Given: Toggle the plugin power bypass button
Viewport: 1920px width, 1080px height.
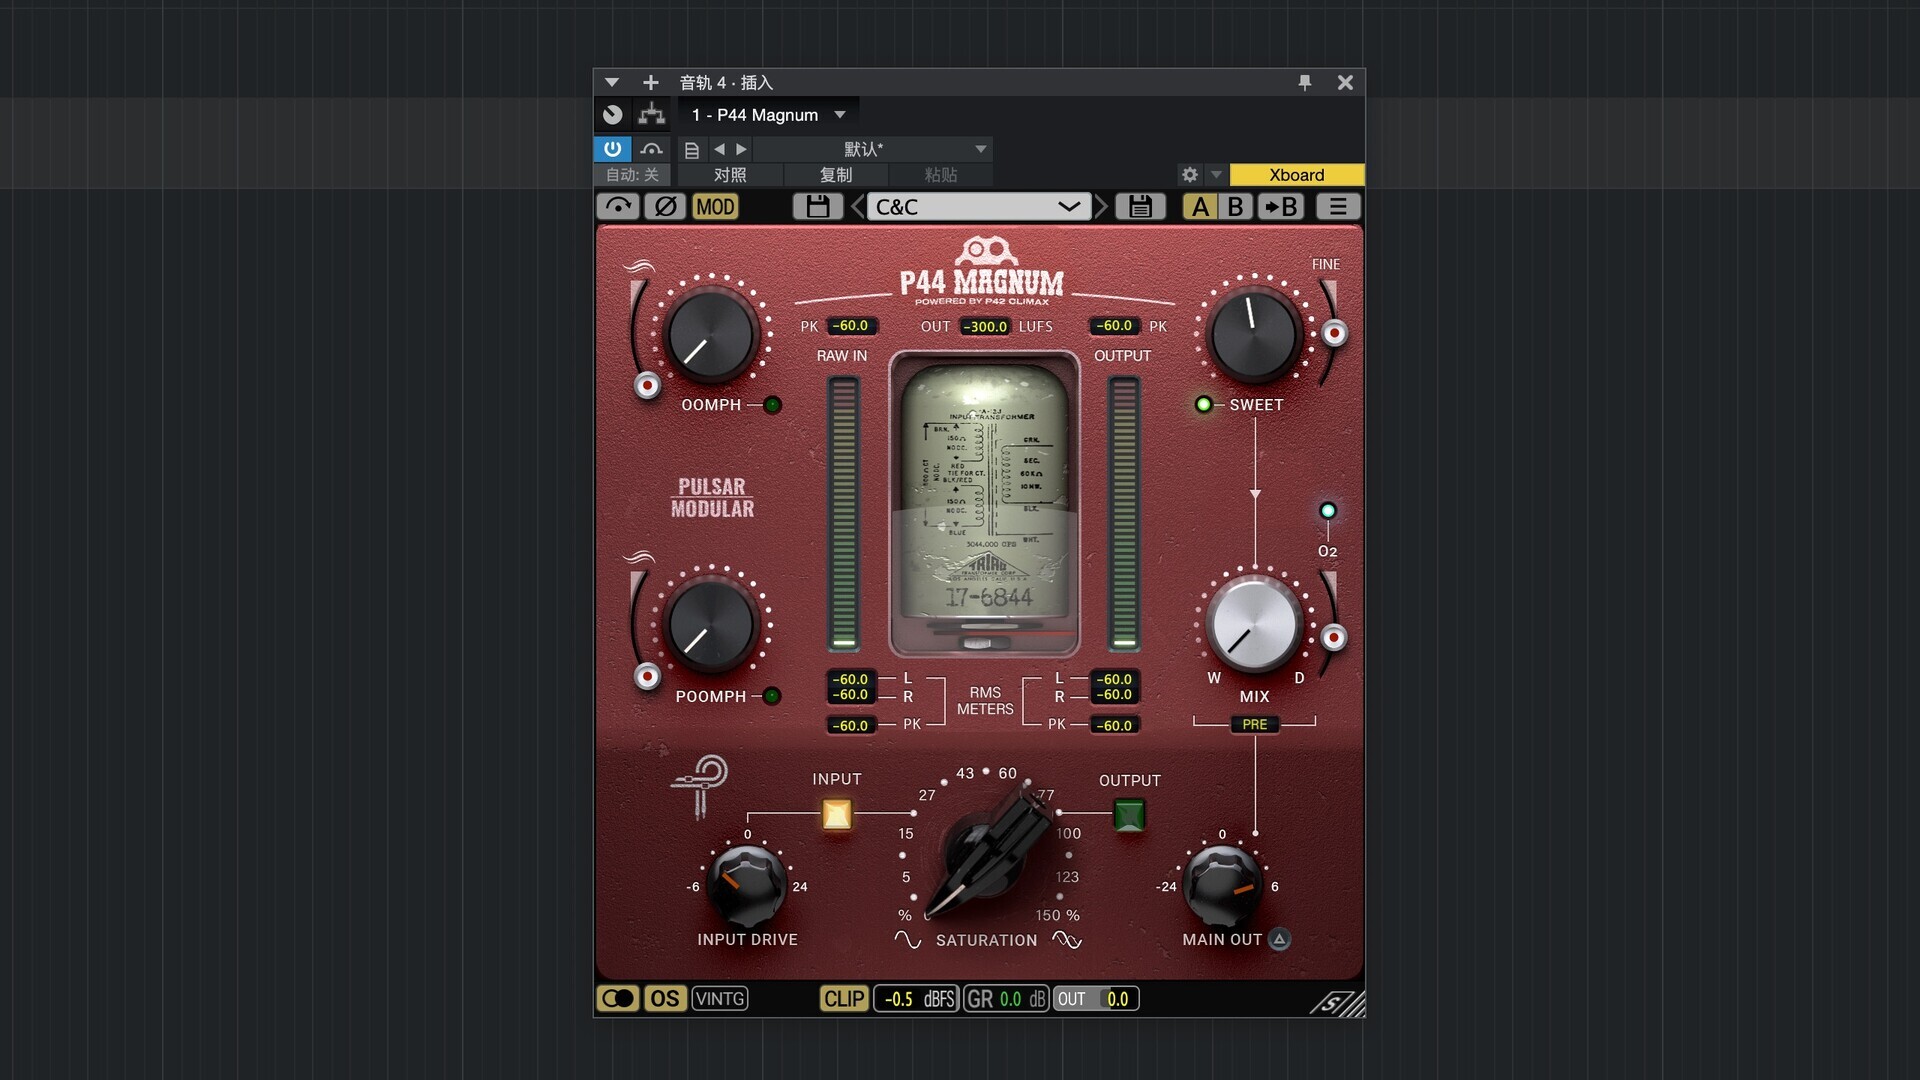Looking at the screenshot, I should 612,149.
